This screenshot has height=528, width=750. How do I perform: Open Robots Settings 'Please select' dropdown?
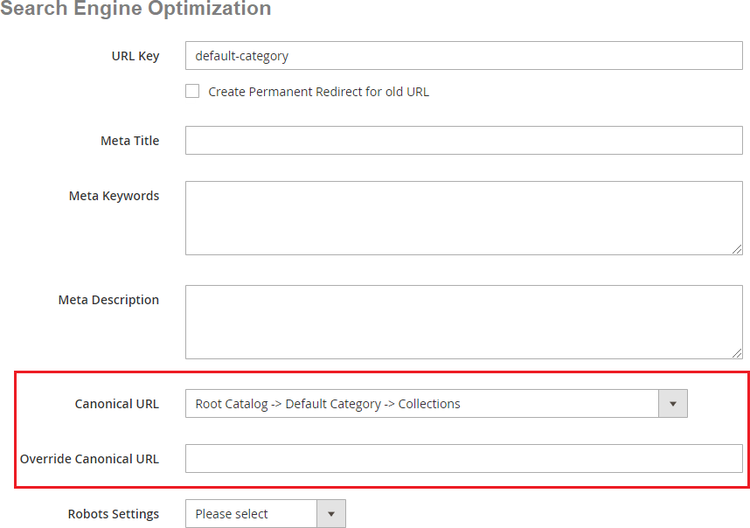point(251,514)
